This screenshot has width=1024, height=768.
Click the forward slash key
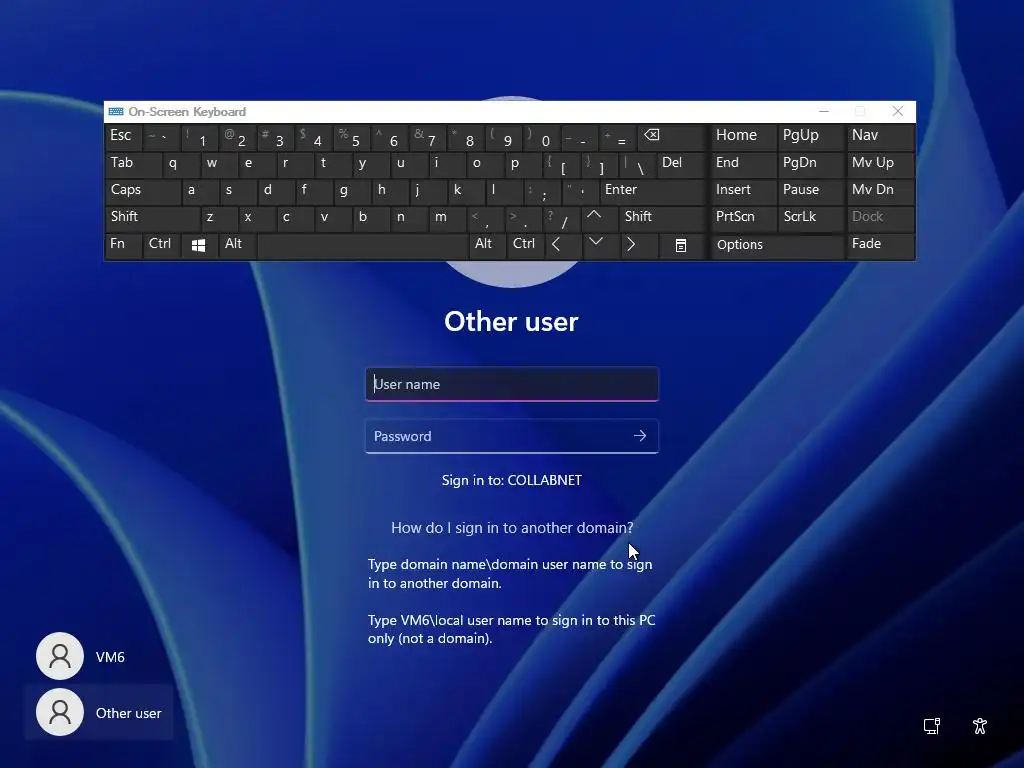562,217
